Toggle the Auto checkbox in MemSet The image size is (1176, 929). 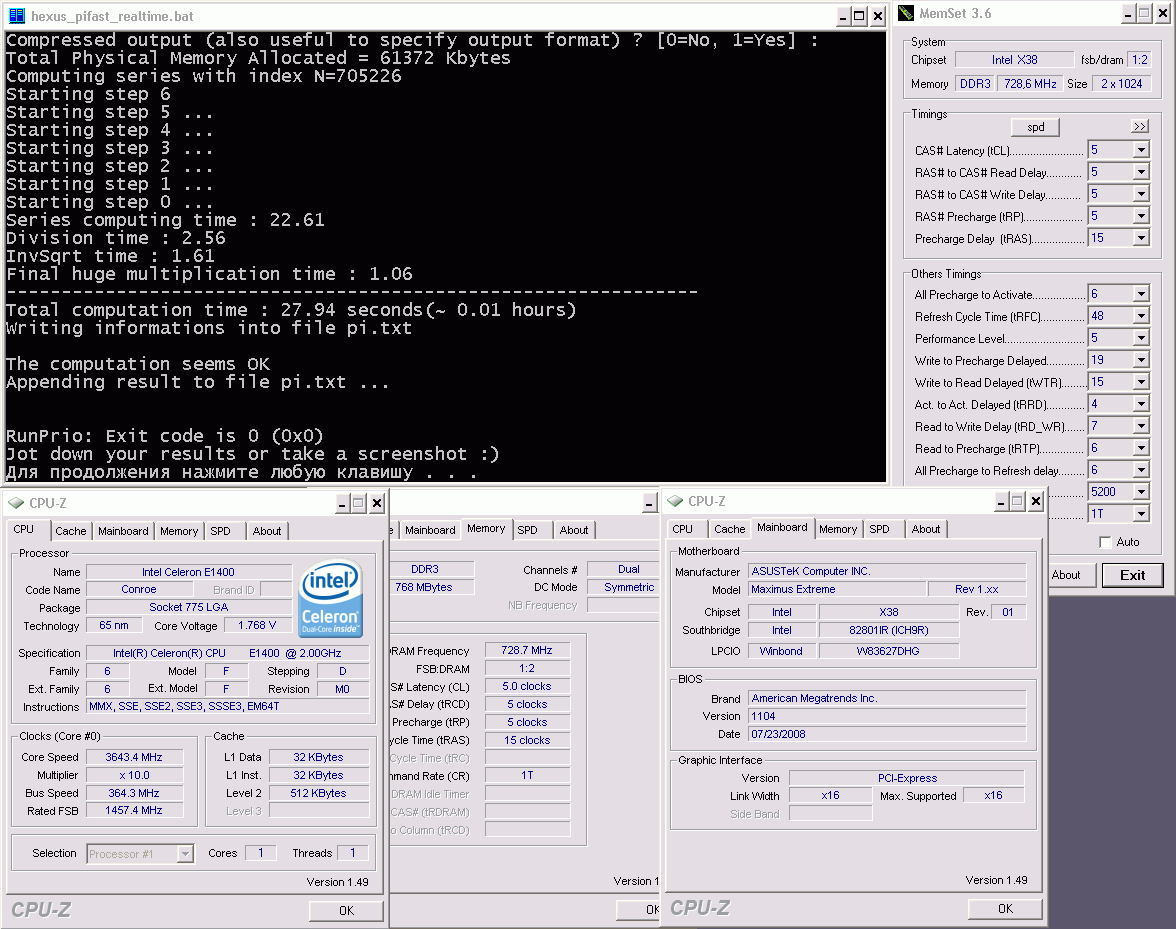pyautogui.click(x=1105, y=541)
